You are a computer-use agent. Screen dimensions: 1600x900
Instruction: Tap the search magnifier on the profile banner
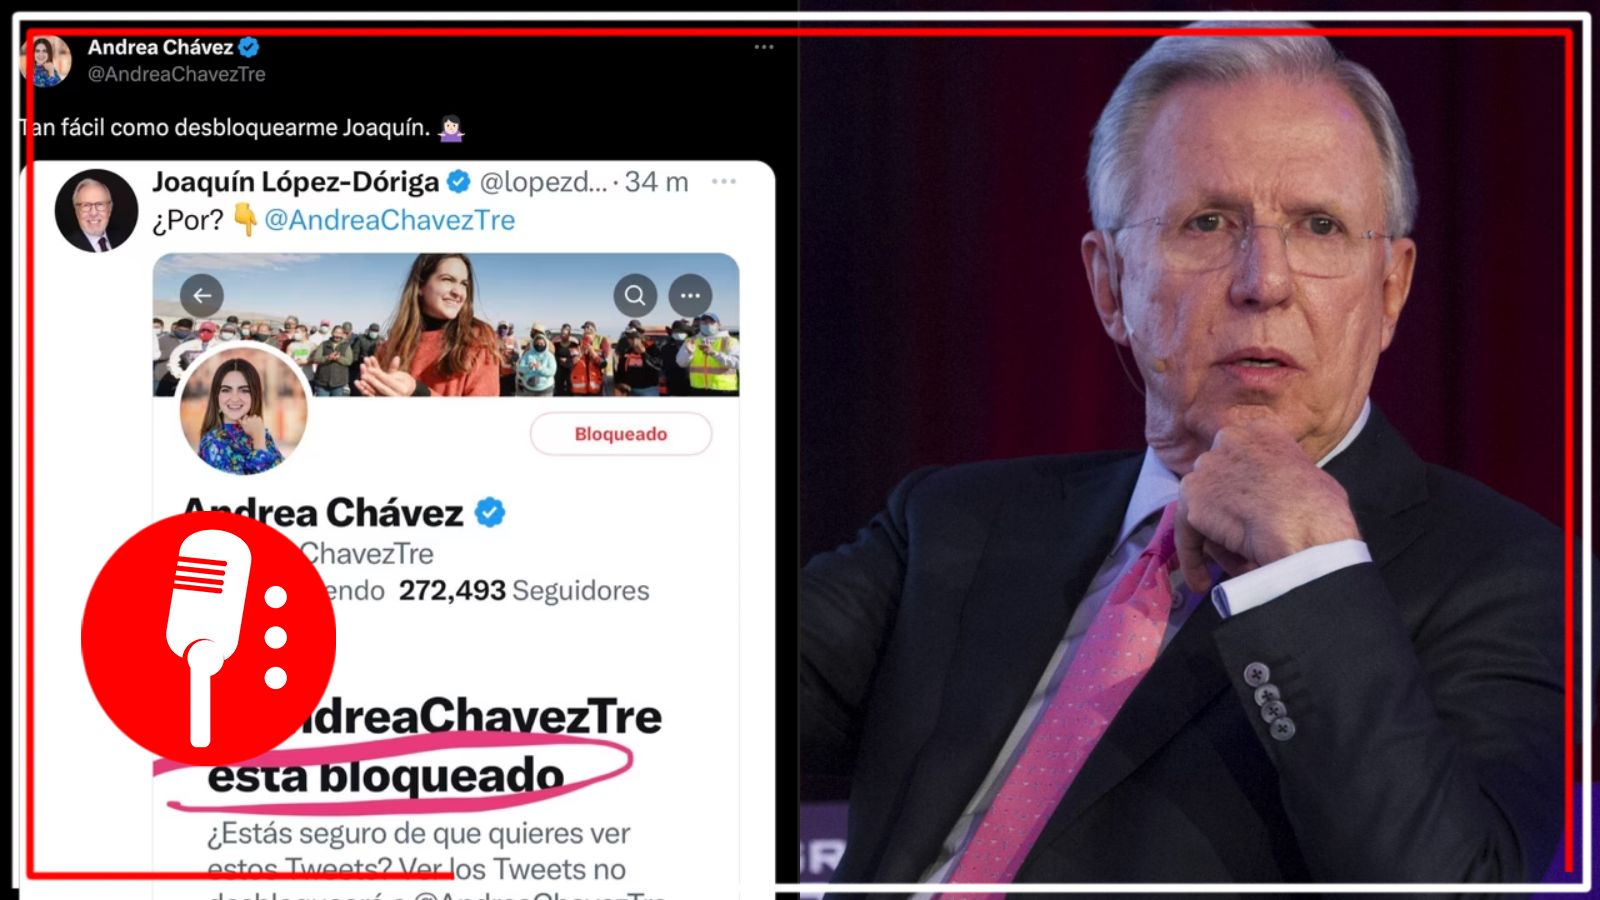(x=635, y=295)
